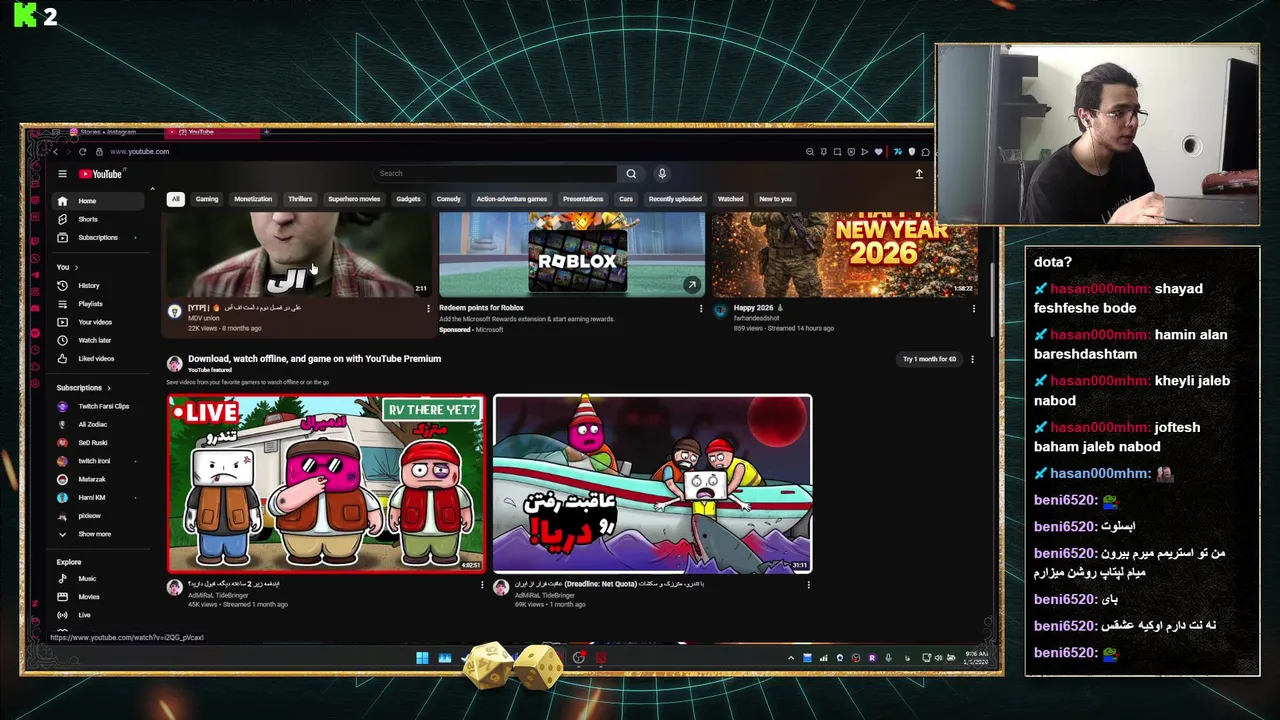Image resolution: width=1280 pixels, height=720 pixels.
Task: Click the YouTube search magnifier button
Action: tap(631, 173)
